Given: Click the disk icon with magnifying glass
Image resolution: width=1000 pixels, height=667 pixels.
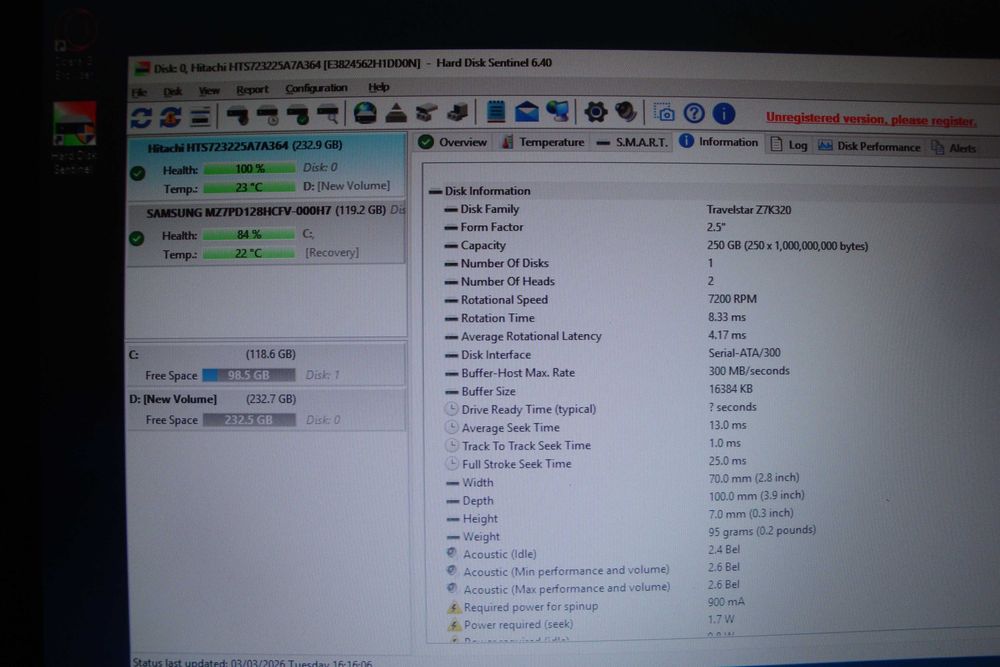Looking at the screenshot, I should (328, 115).
